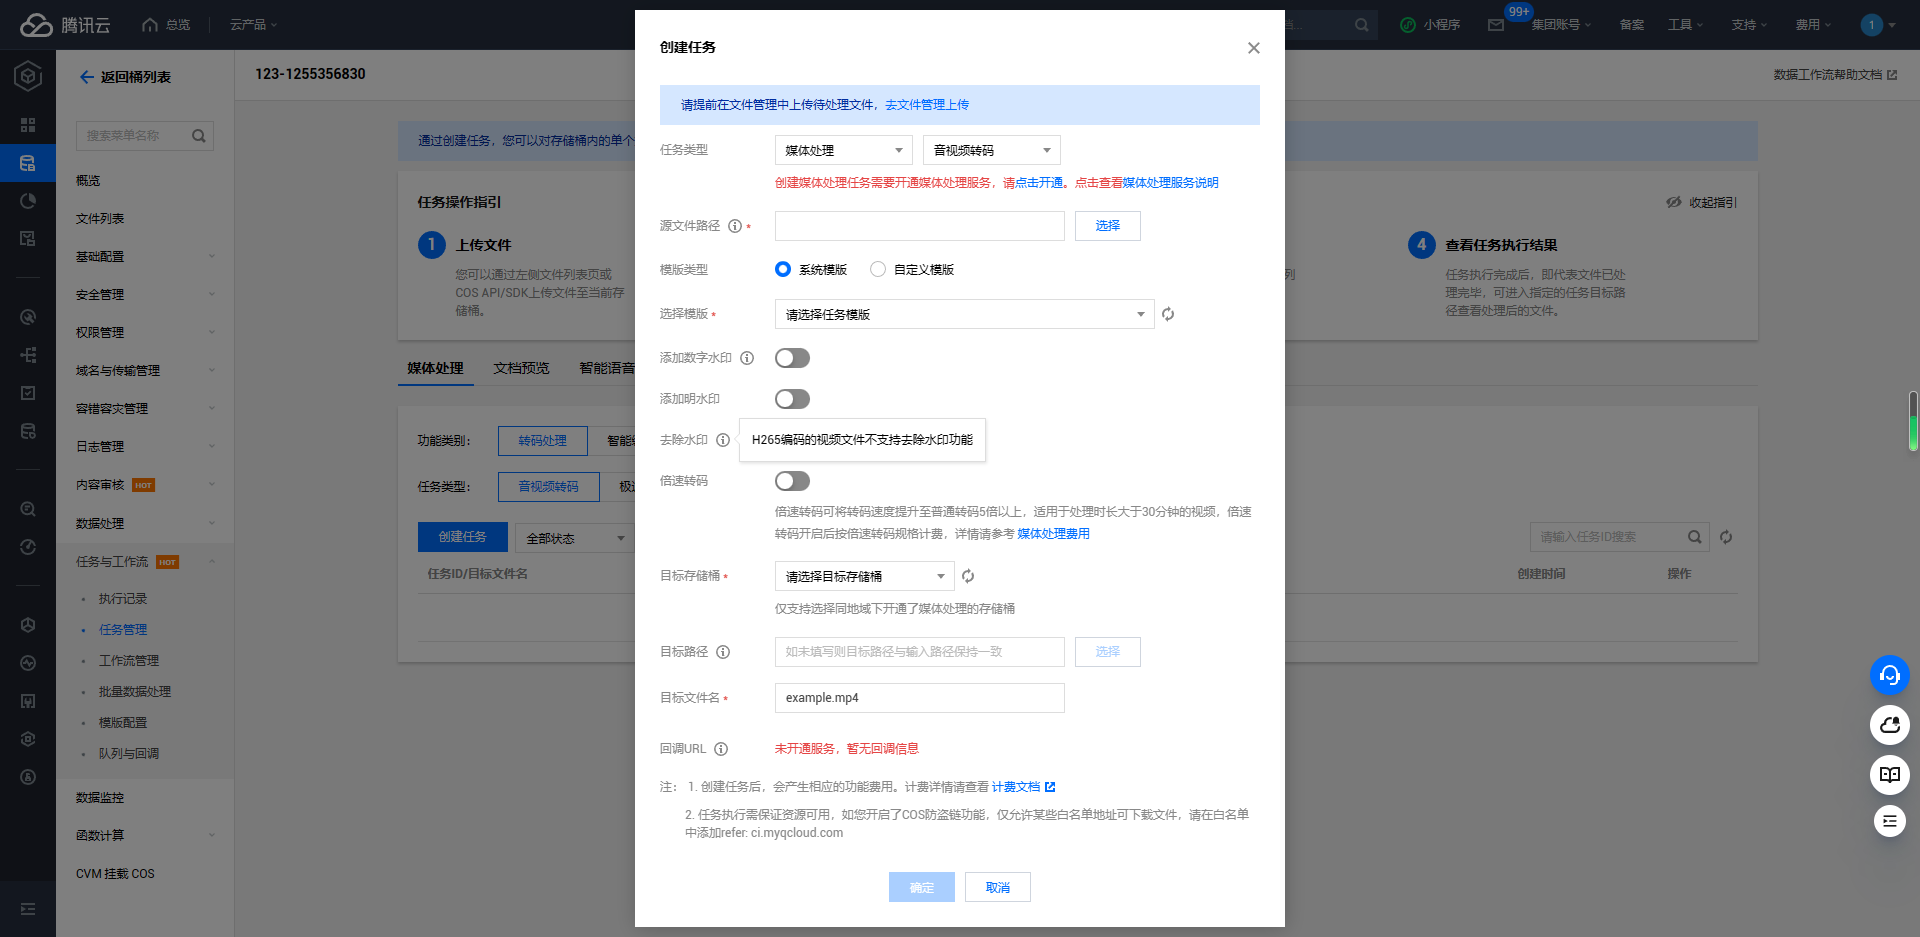1920x937 pixels.
Task: Click refresh icon beside task template dropdown
Action: point(1168,314)
